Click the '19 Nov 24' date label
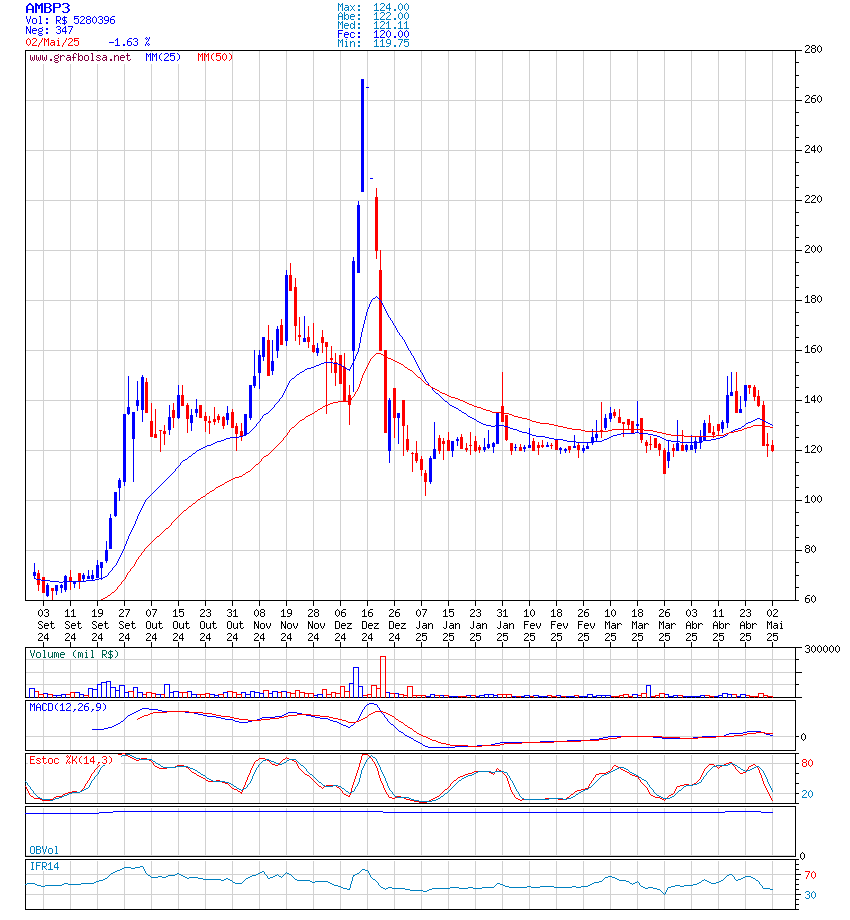Viewport: 850px width, 920px height. point(287,625)
